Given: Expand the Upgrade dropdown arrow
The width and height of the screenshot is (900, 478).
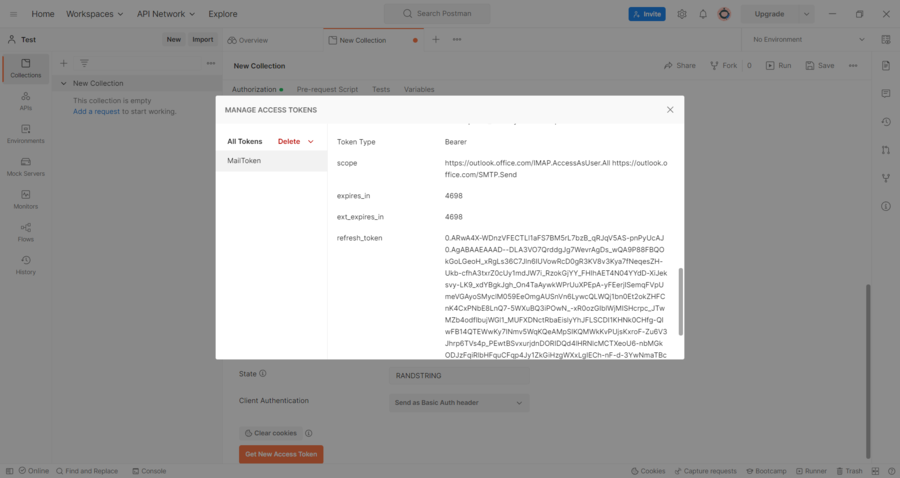Looking at the screenshot, I should [x=806, y=14].
